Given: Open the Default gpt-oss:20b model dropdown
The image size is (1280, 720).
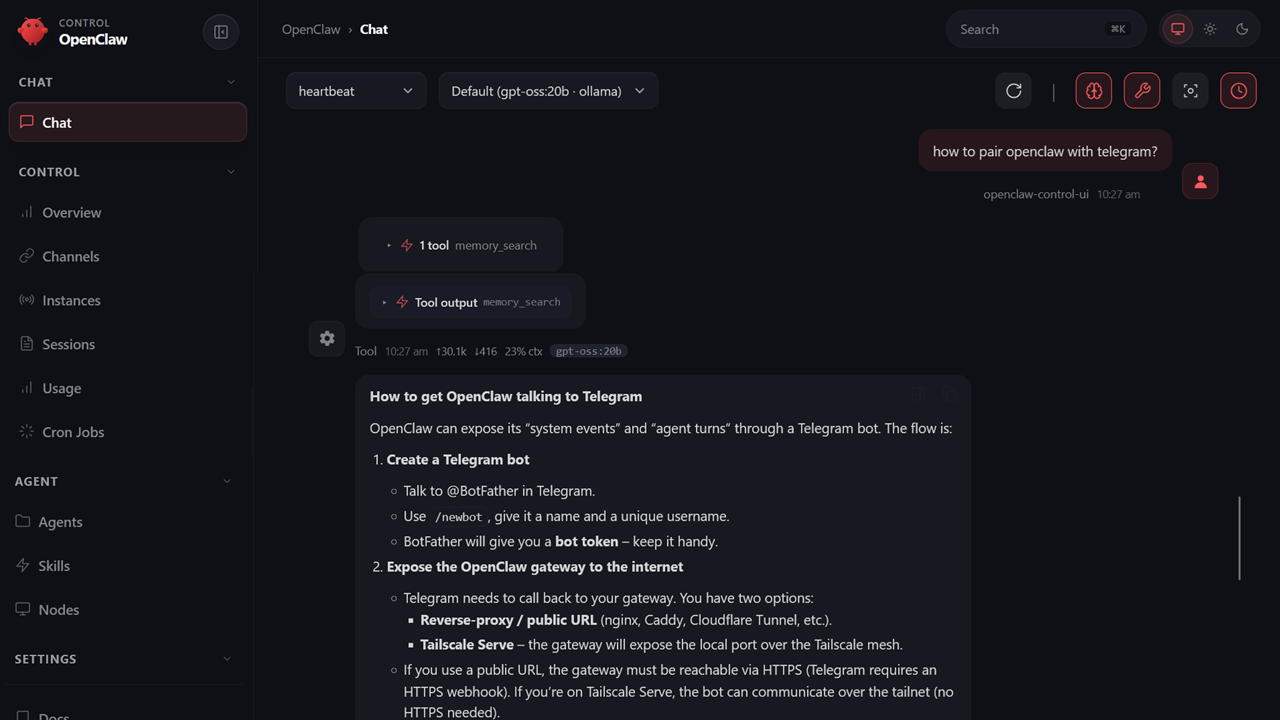Looking at the screenshot, I should (x=548, y=91).
